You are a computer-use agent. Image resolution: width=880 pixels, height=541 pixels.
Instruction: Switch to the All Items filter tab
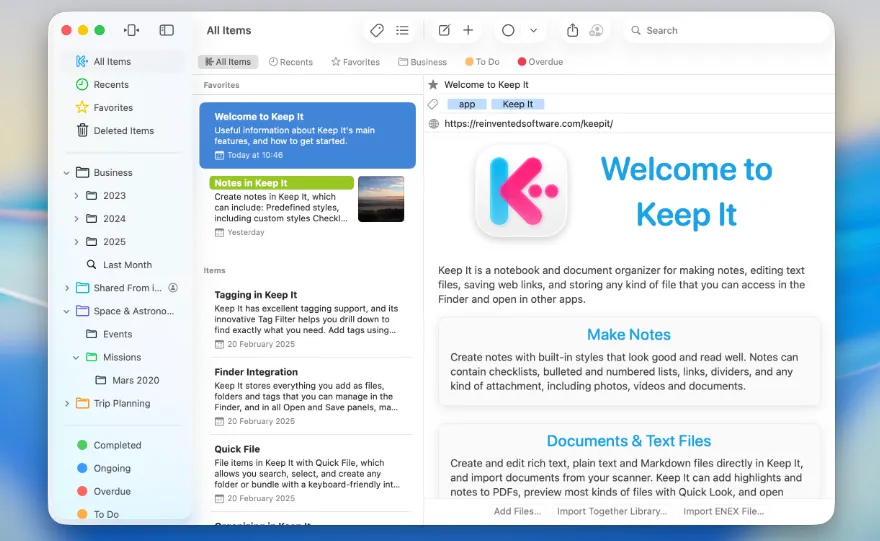228,62
